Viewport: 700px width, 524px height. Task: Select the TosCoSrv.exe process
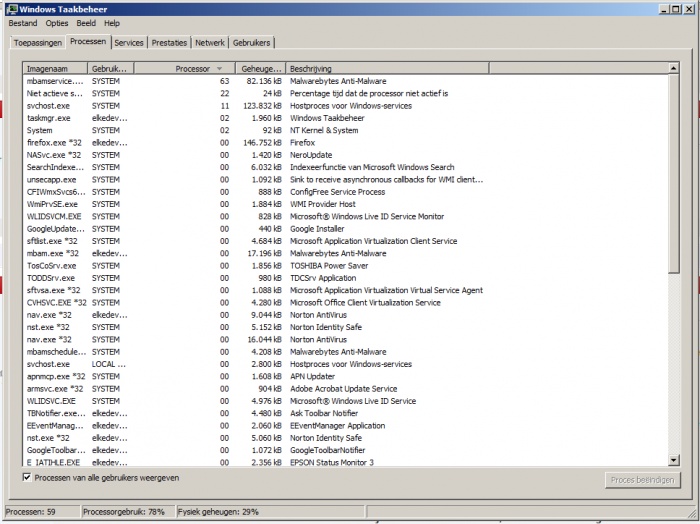(x=346, y=266)
